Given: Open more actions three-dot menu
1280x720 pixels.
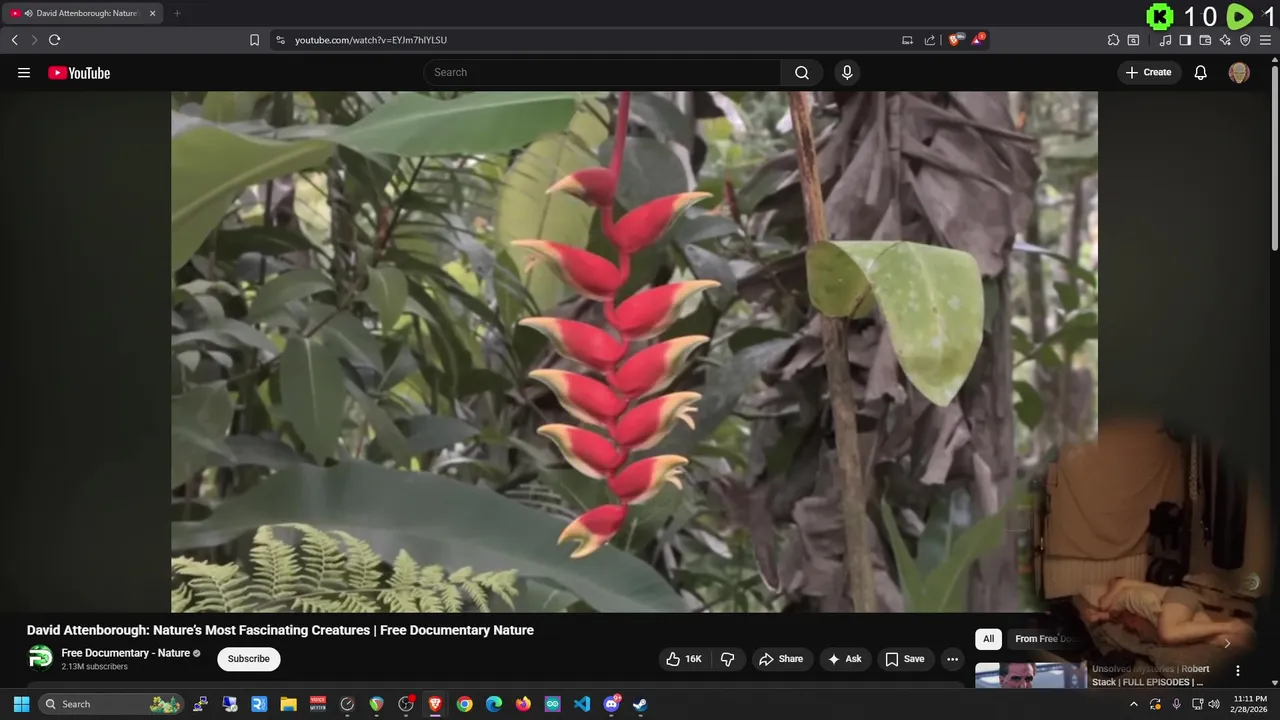Looking at the screenshot, I should click(952, 659).
